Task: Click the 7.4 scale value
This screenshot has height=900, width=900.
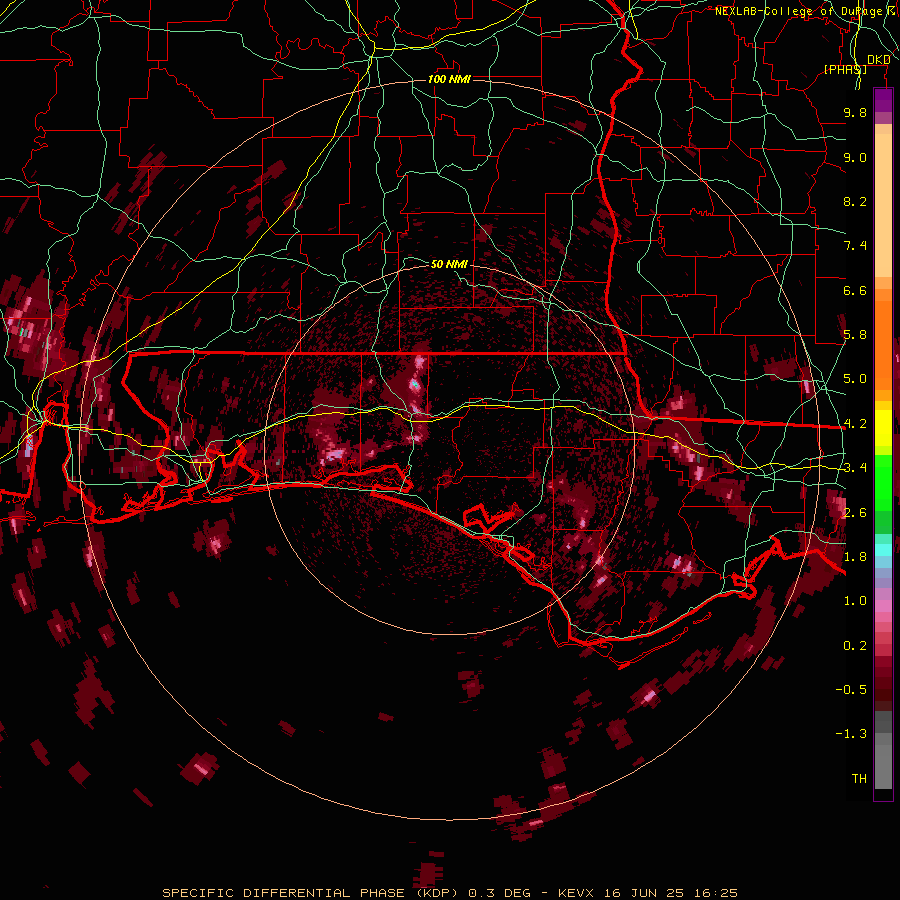Action: [x=855, y=246]
